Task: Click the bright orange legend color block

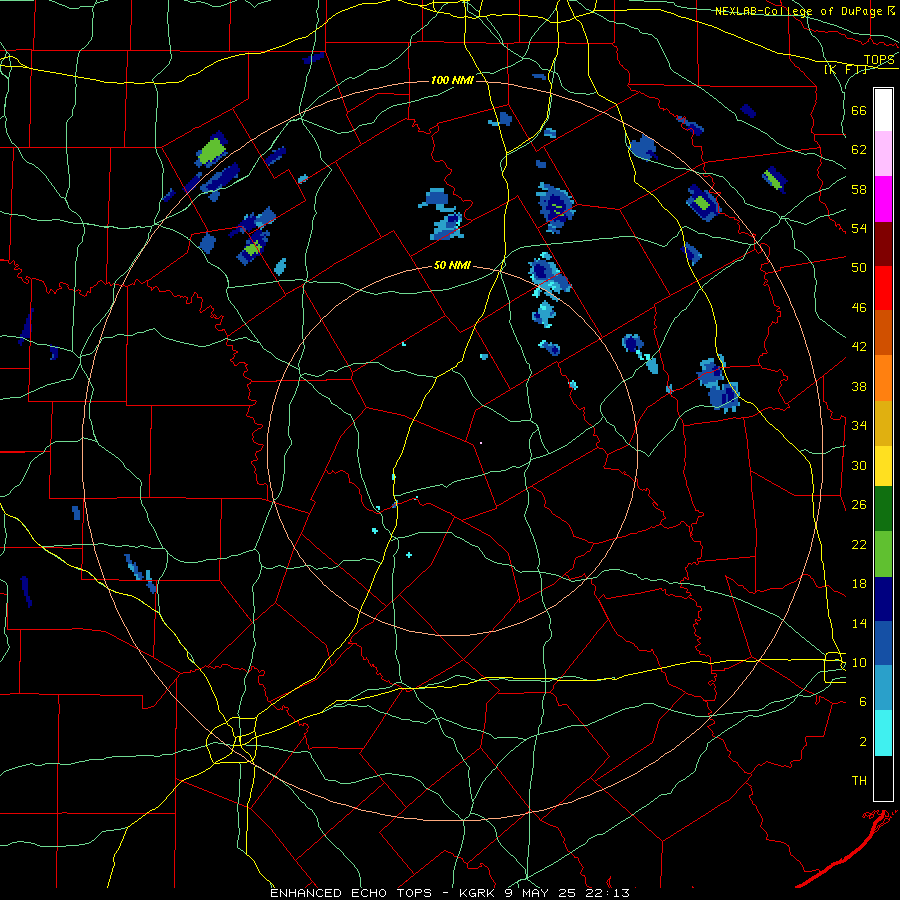Action: click(883, 378)
